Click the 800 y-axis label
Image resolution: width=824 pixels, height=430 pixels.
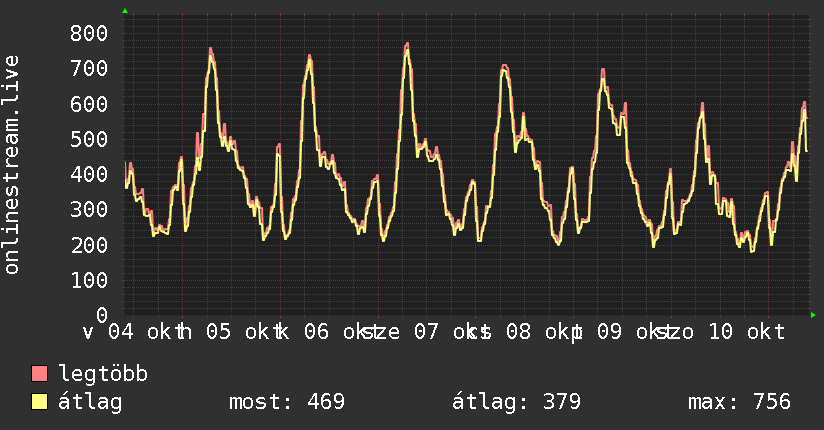pos(89,34)
